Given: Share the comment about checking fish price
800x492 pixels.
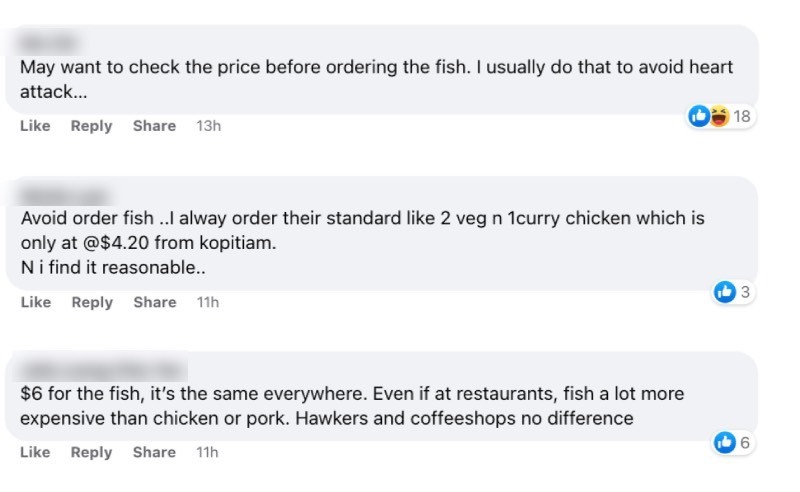Looking at the screenshot, I should [154, 126].
